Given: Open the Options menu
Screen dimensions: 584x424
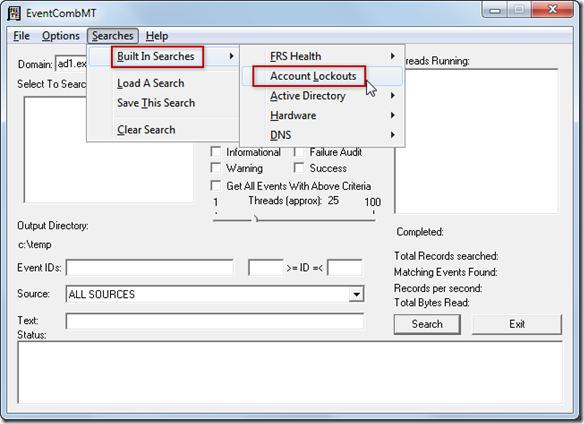Looking at the screenshot, I should tap(61, 36).
